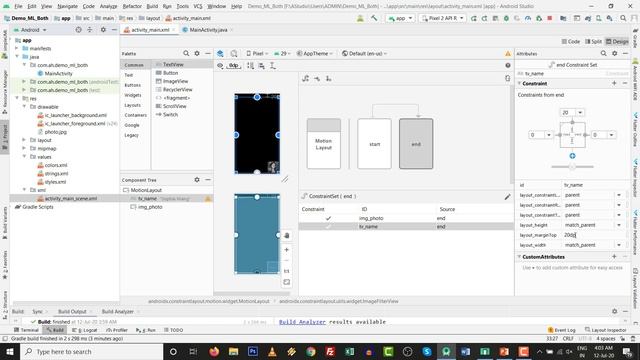640x360 pixels.
Task: Click the warning triangle issues icon
Action: (508, 53)
